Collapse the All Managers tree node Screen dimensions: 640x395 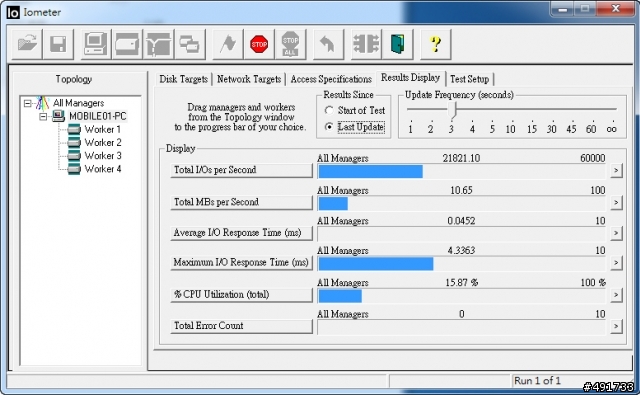pos(27,104)
